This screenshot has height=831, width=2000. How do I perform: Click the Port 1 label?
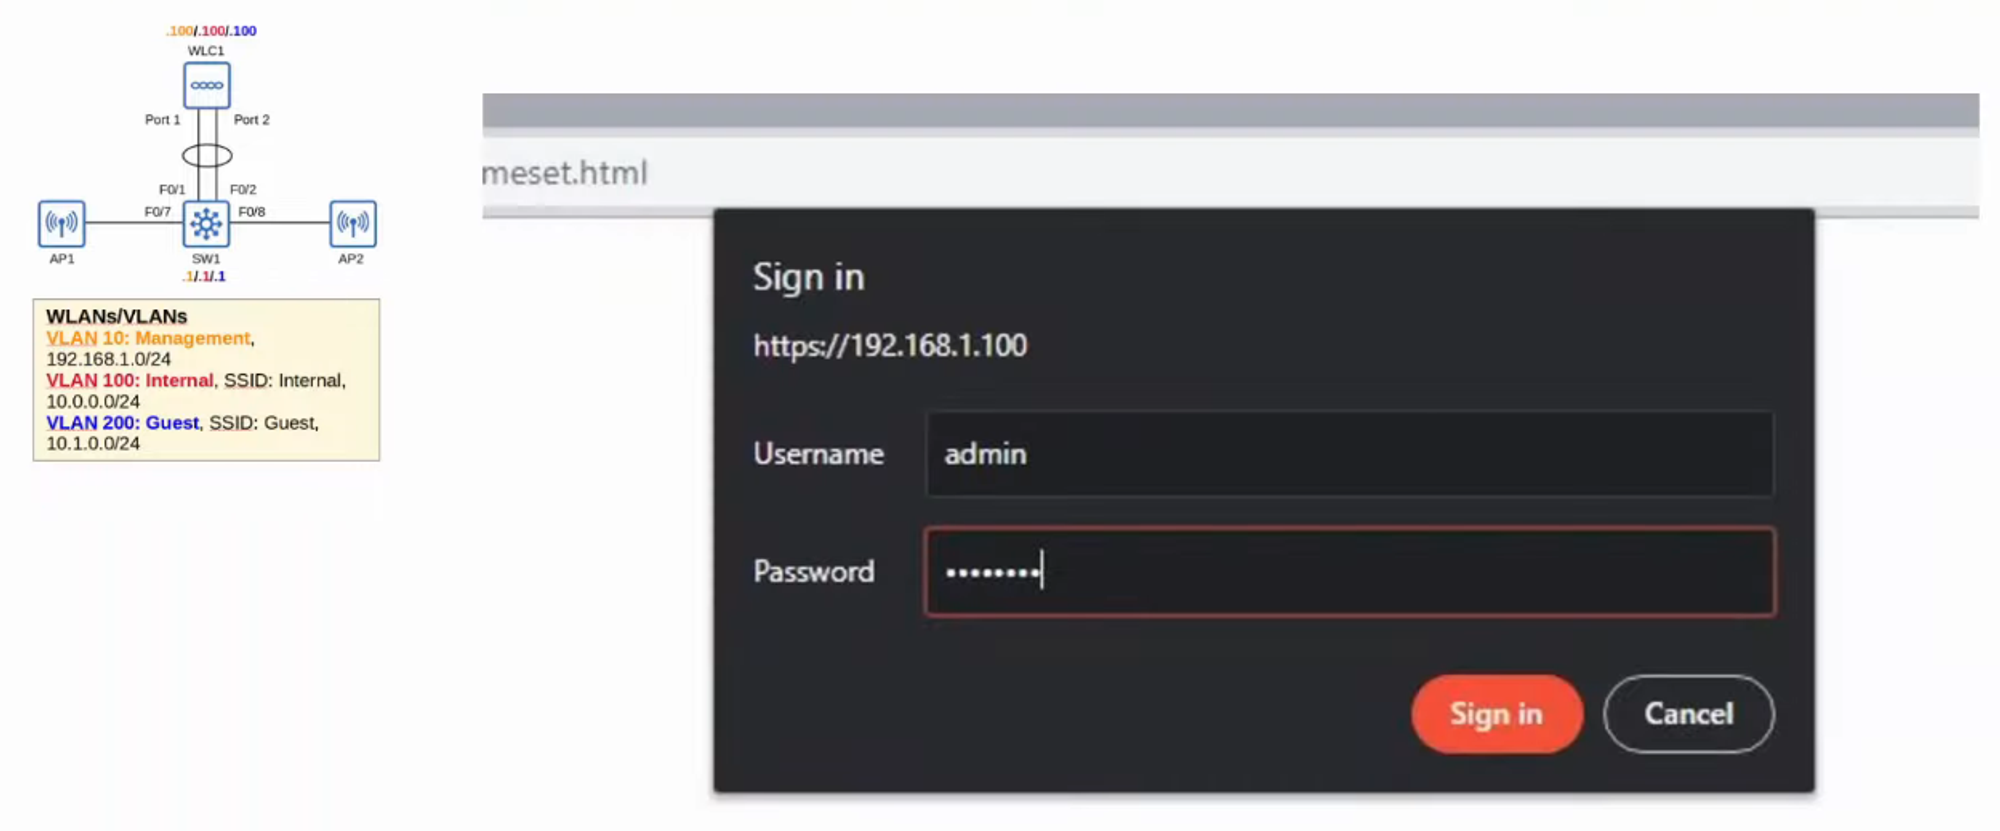coord(162,119)
